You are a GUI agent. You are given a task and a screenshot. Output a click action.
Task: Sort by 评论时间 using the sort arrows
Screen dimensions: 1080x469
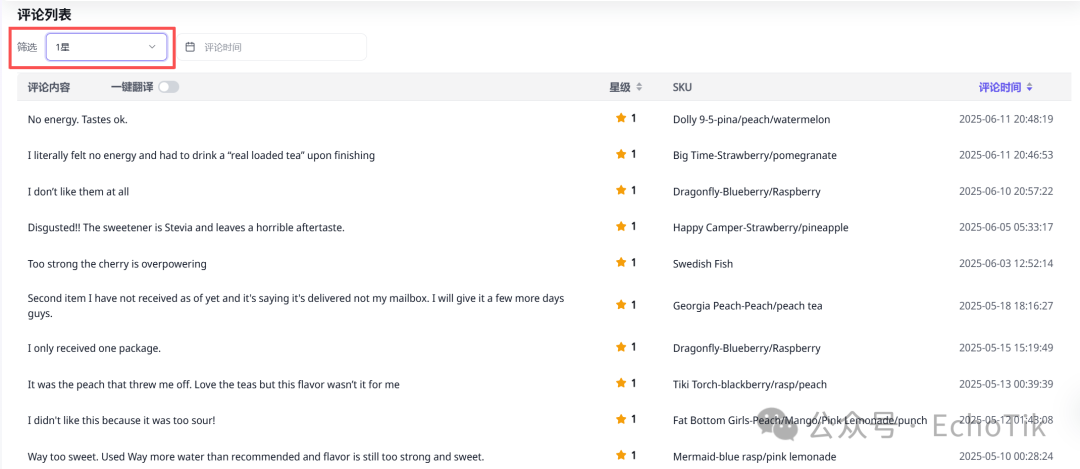1029,87
